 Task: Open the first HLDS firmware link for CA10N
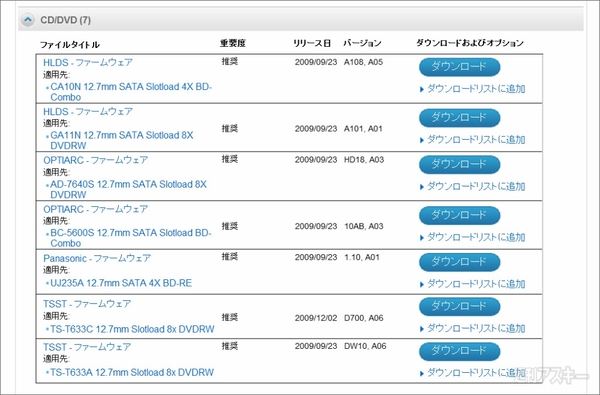coord(88,62)
